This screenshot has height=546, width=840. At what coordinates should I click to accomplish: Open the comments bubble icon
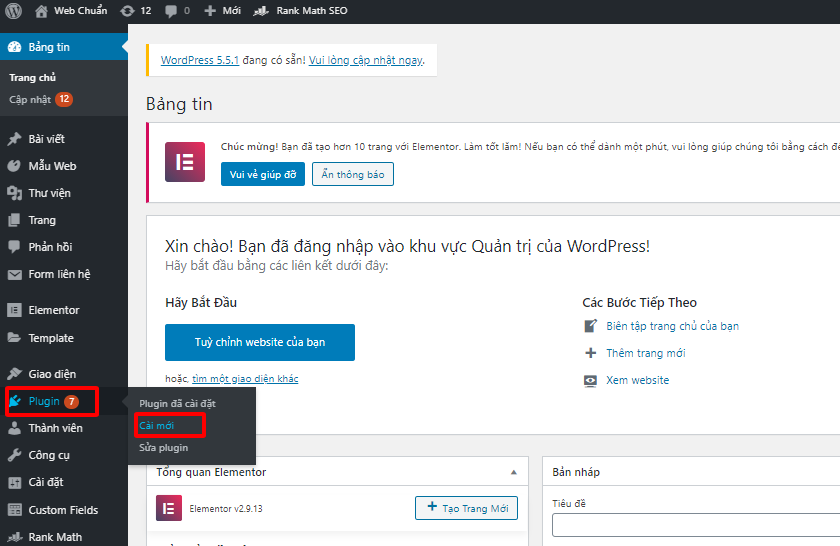(x=176, y=11)
